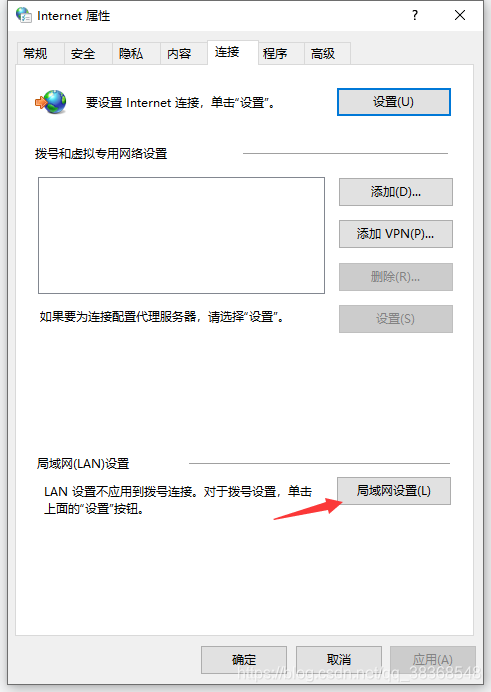Screen dimensions: 491x692
Task: Click the disabled 设置(S) button
Action: pos(396,319)
